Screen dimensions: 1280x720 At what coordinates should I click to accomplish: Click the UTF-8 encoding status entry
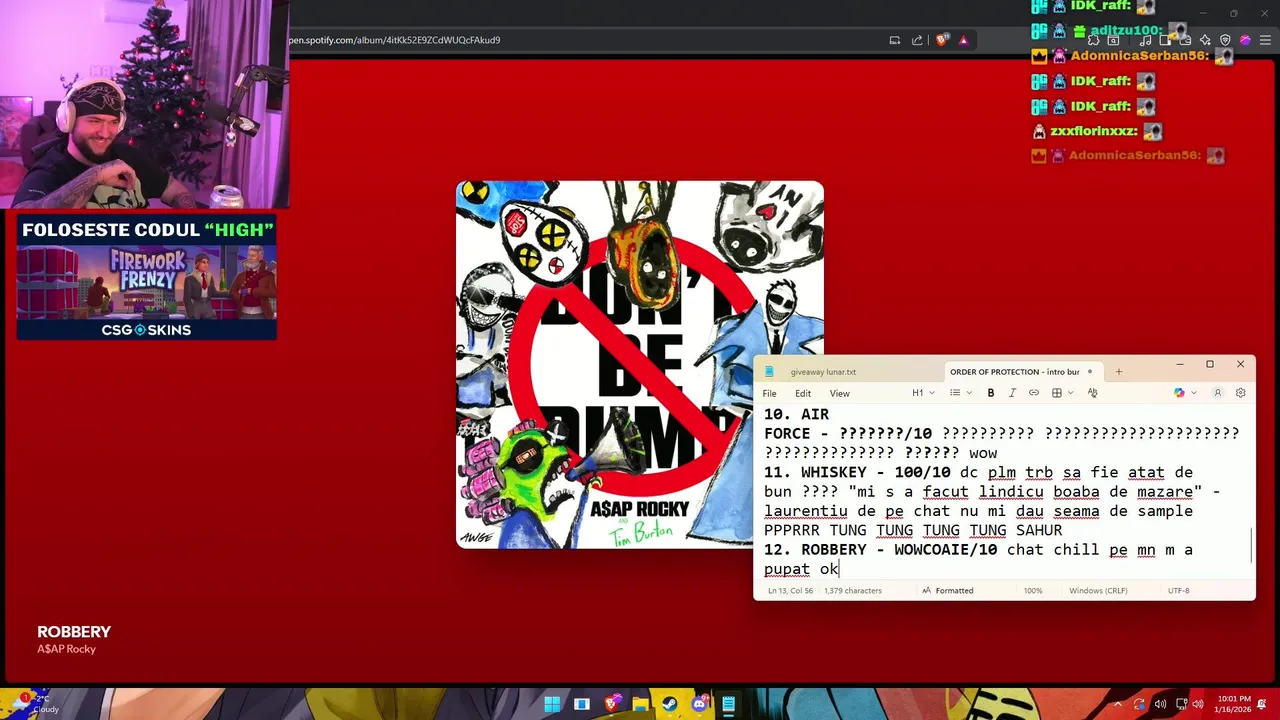1179,591
